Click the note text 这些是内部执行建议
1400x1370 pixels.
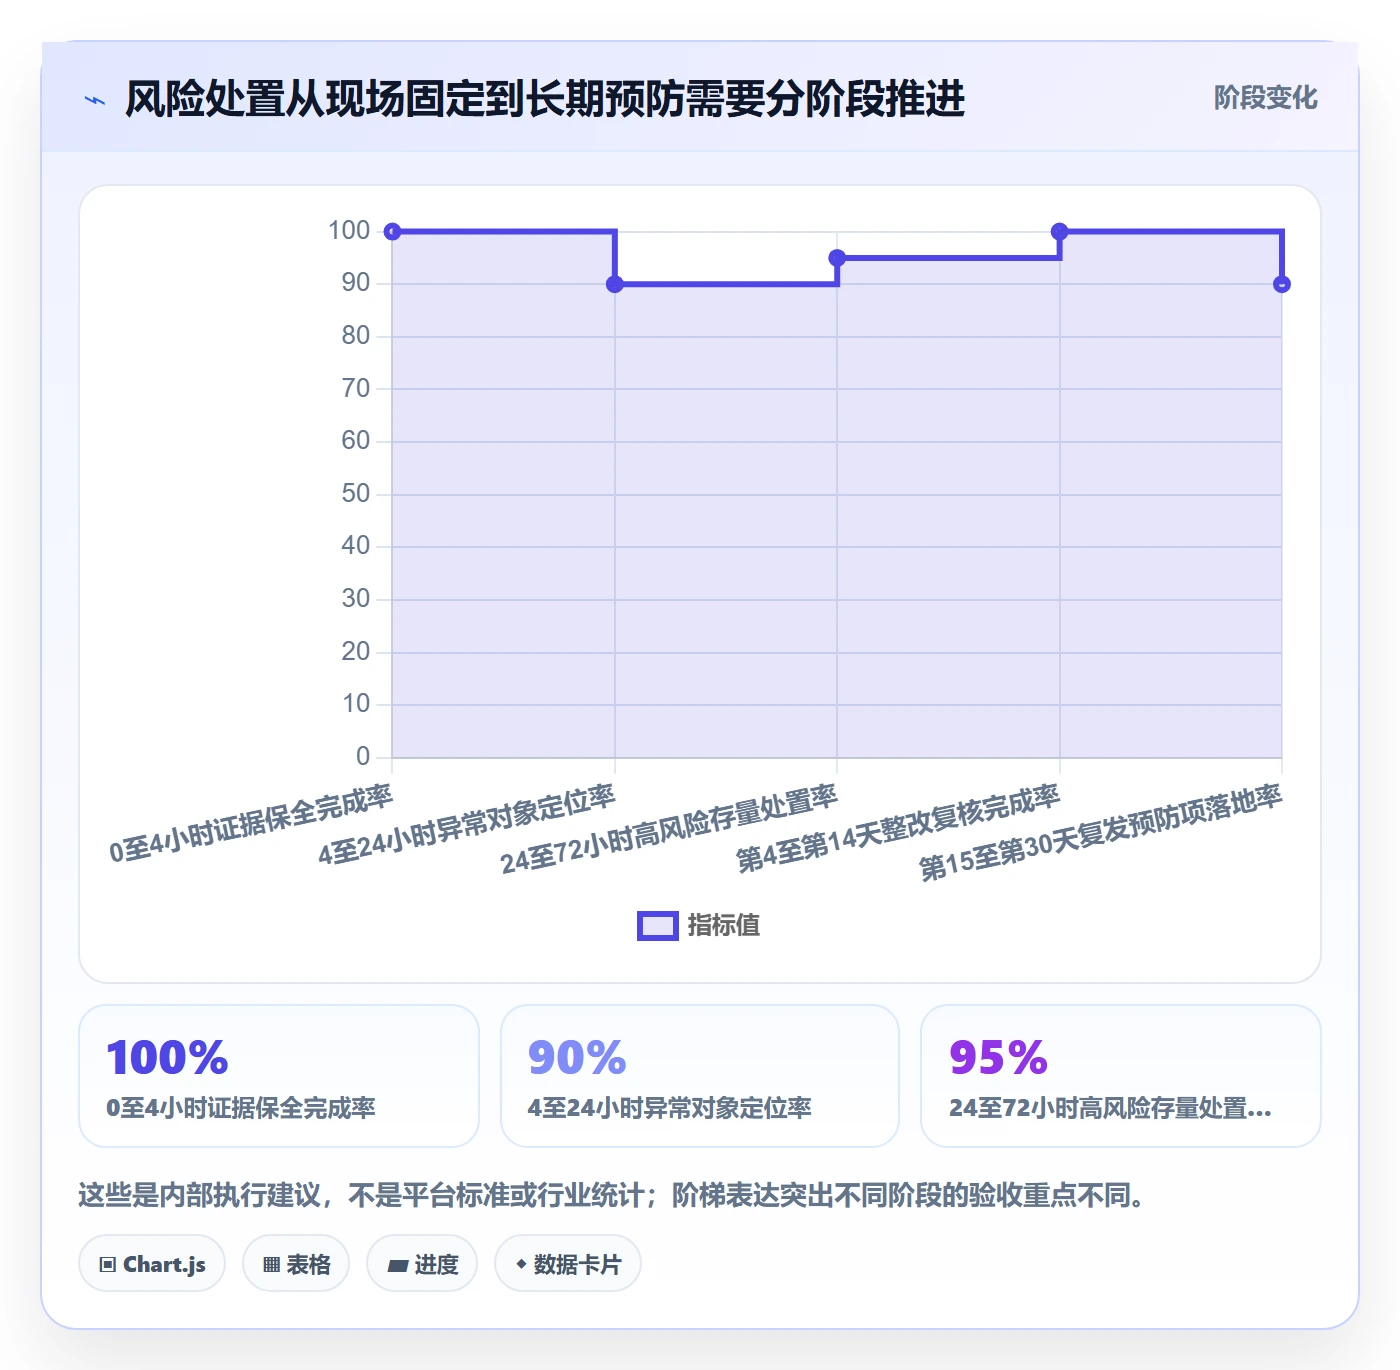point(200,1195)
